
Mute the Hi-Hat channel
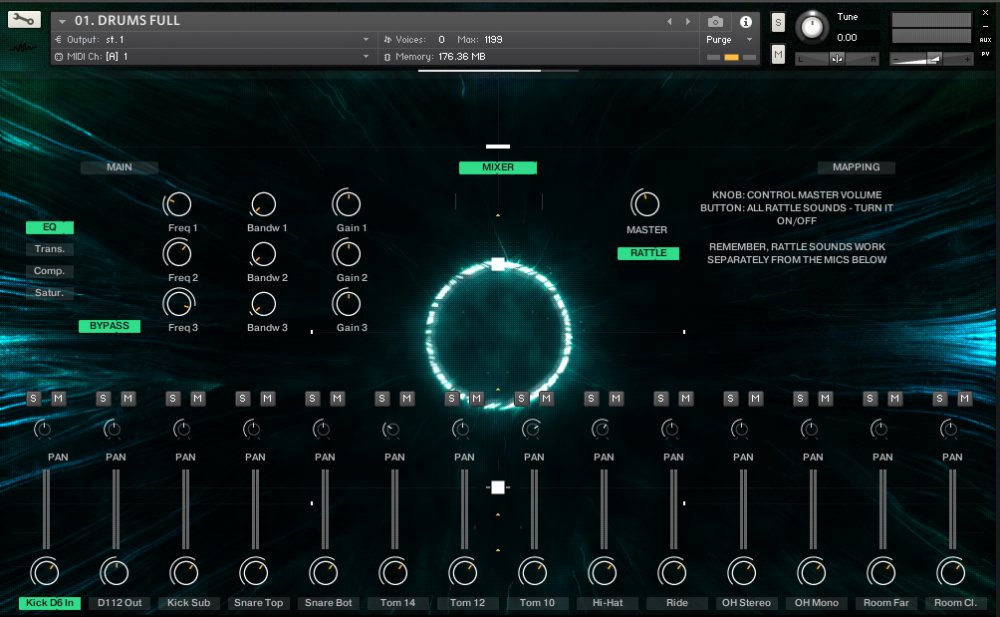(x=617, y=398)
